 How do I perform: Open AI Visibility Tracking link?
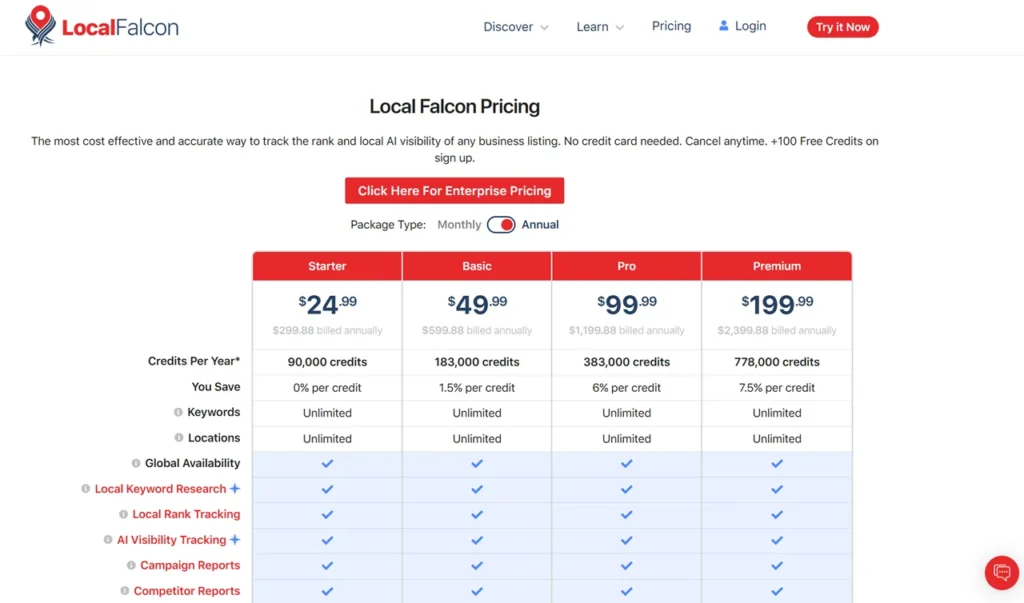click(171, 540)
